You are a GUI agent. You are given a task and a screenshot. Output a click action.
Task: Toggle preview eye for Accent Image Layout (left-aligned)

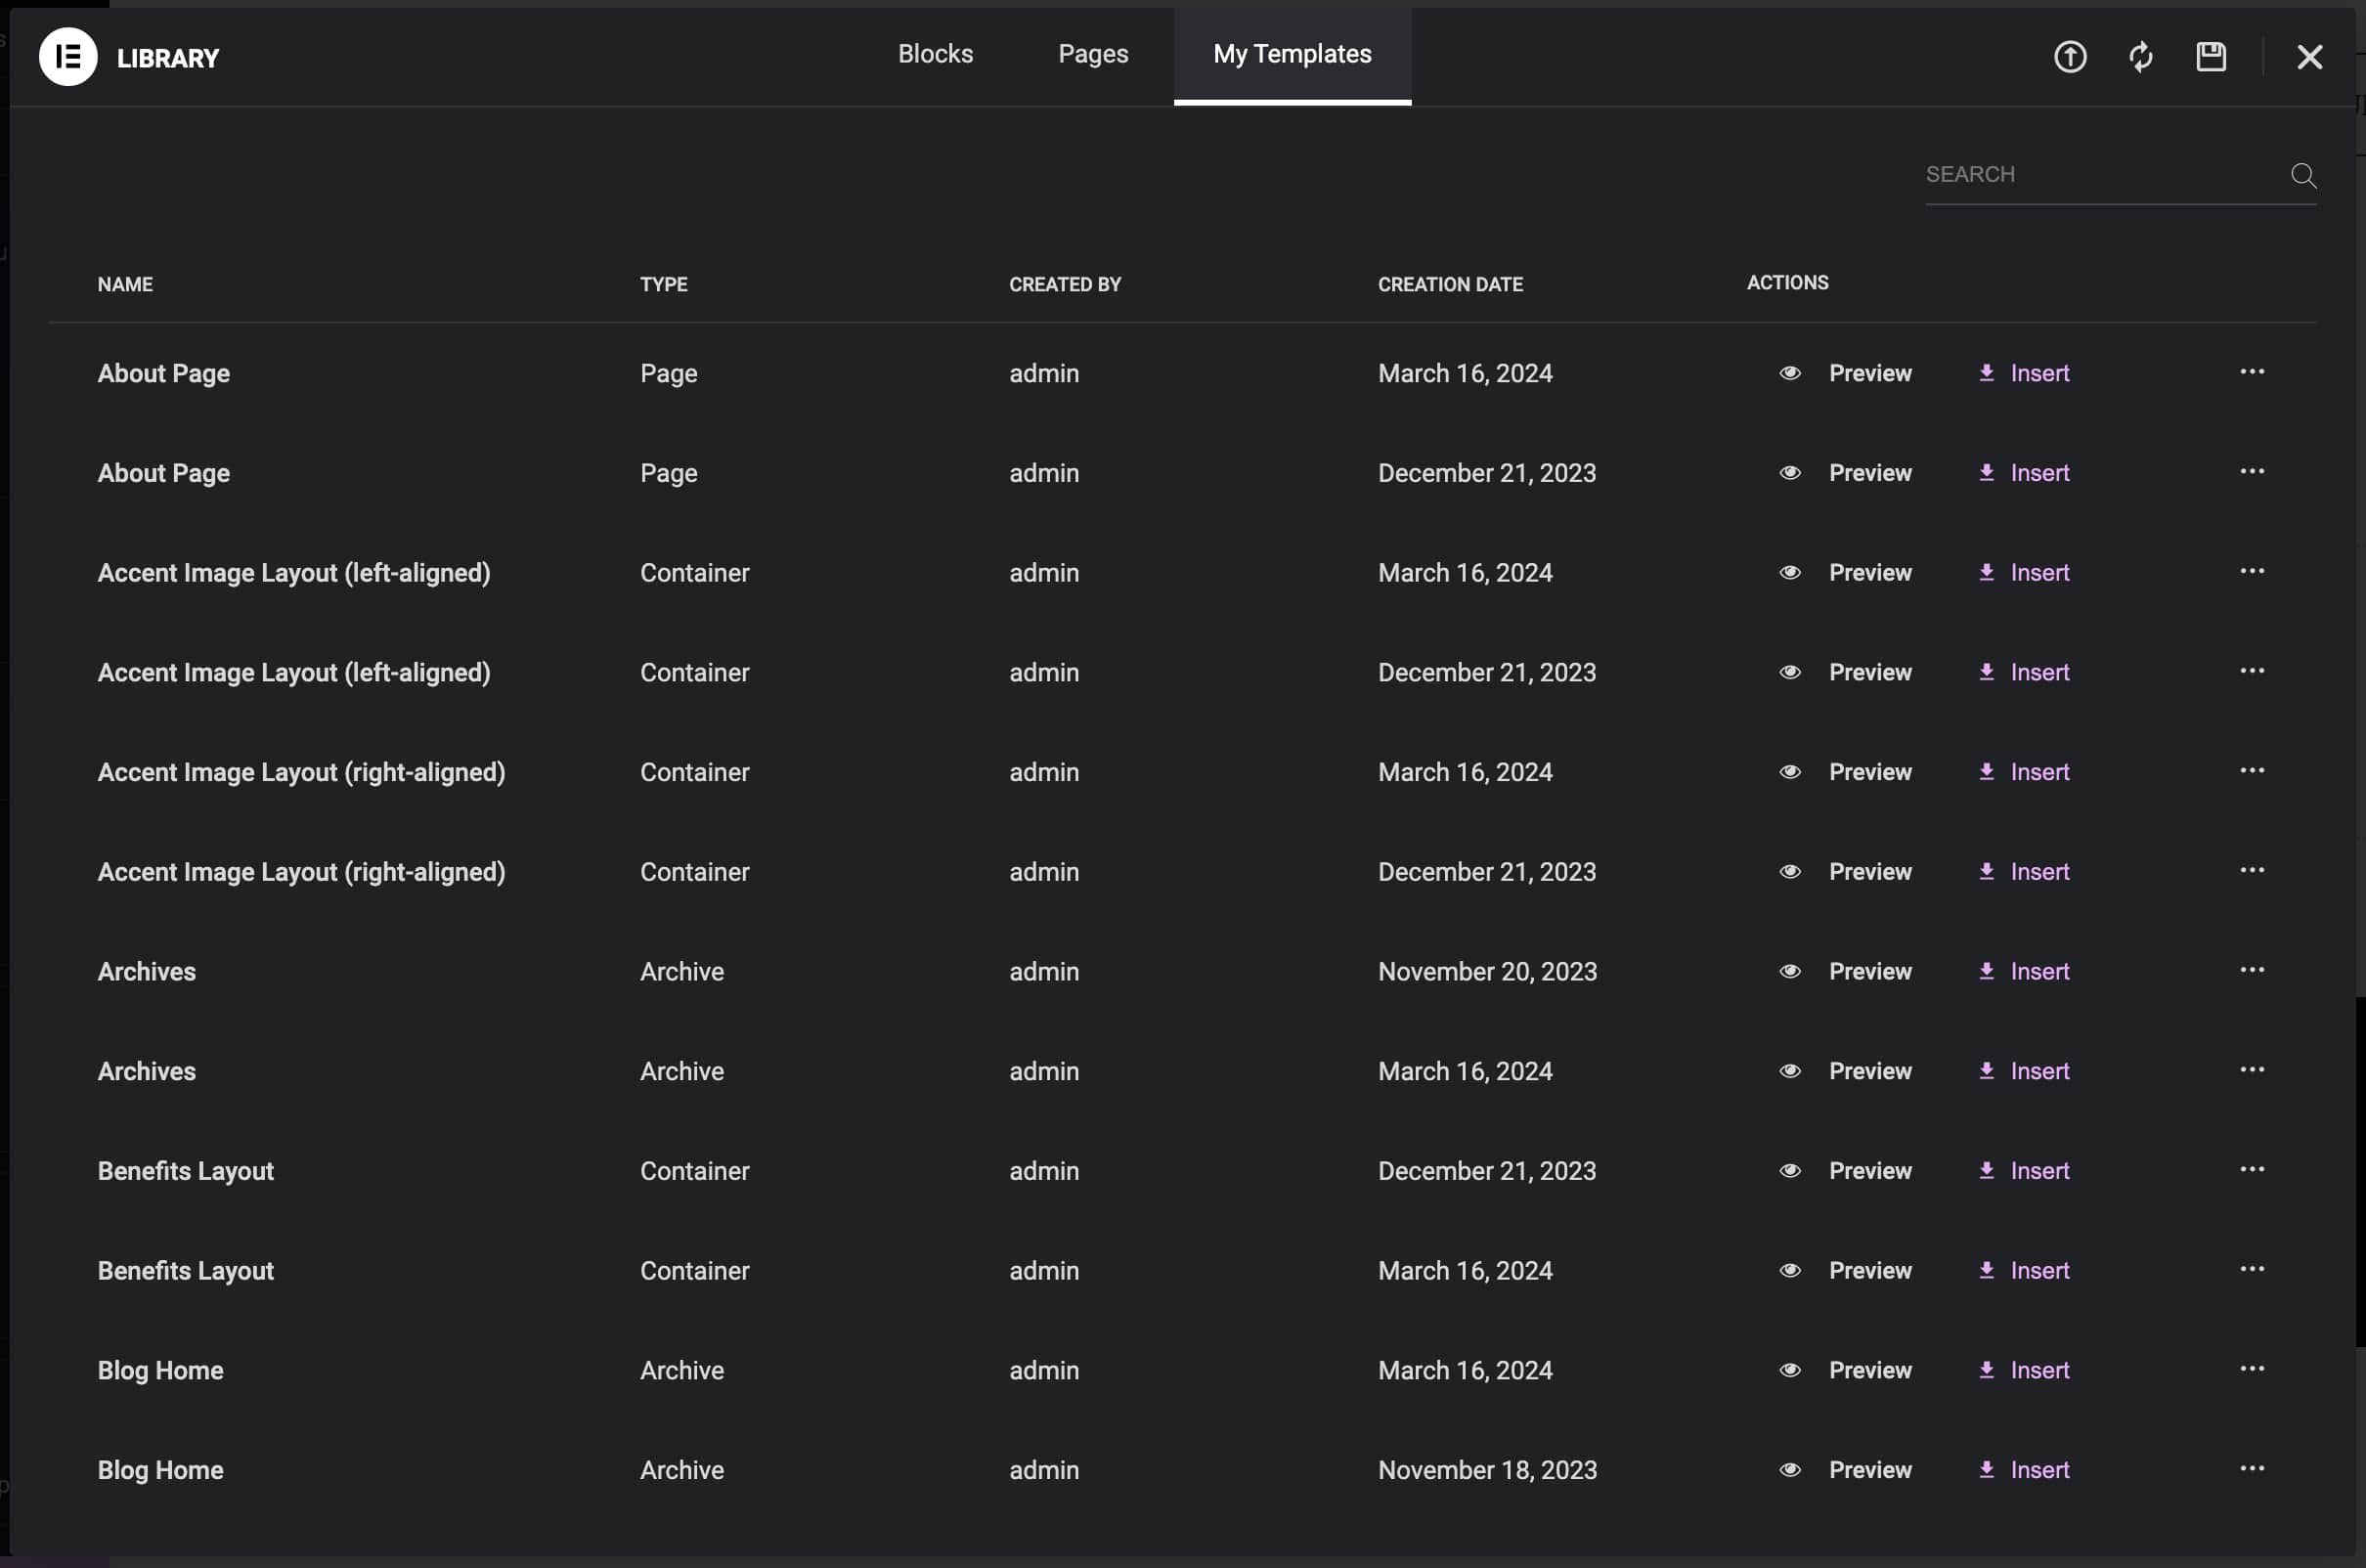click(1789, 572)
